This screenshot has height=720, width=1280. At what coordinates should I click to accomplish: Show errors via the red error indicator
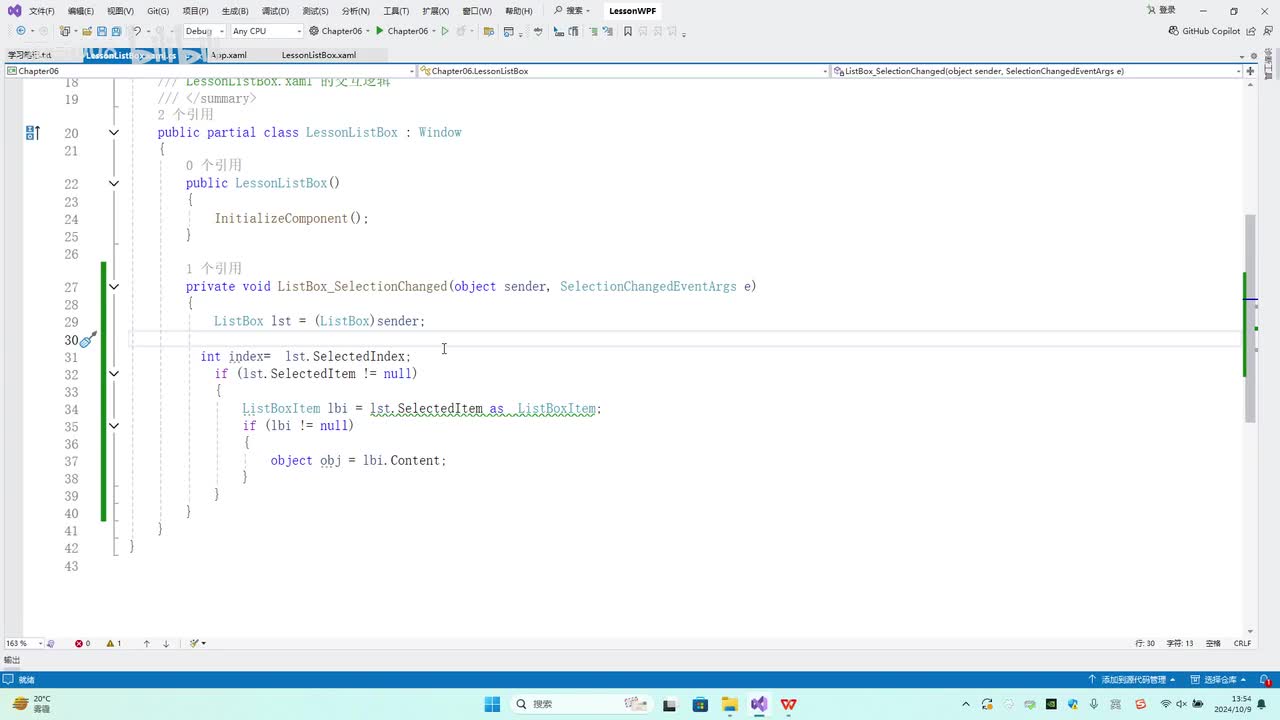coord(83,643)
